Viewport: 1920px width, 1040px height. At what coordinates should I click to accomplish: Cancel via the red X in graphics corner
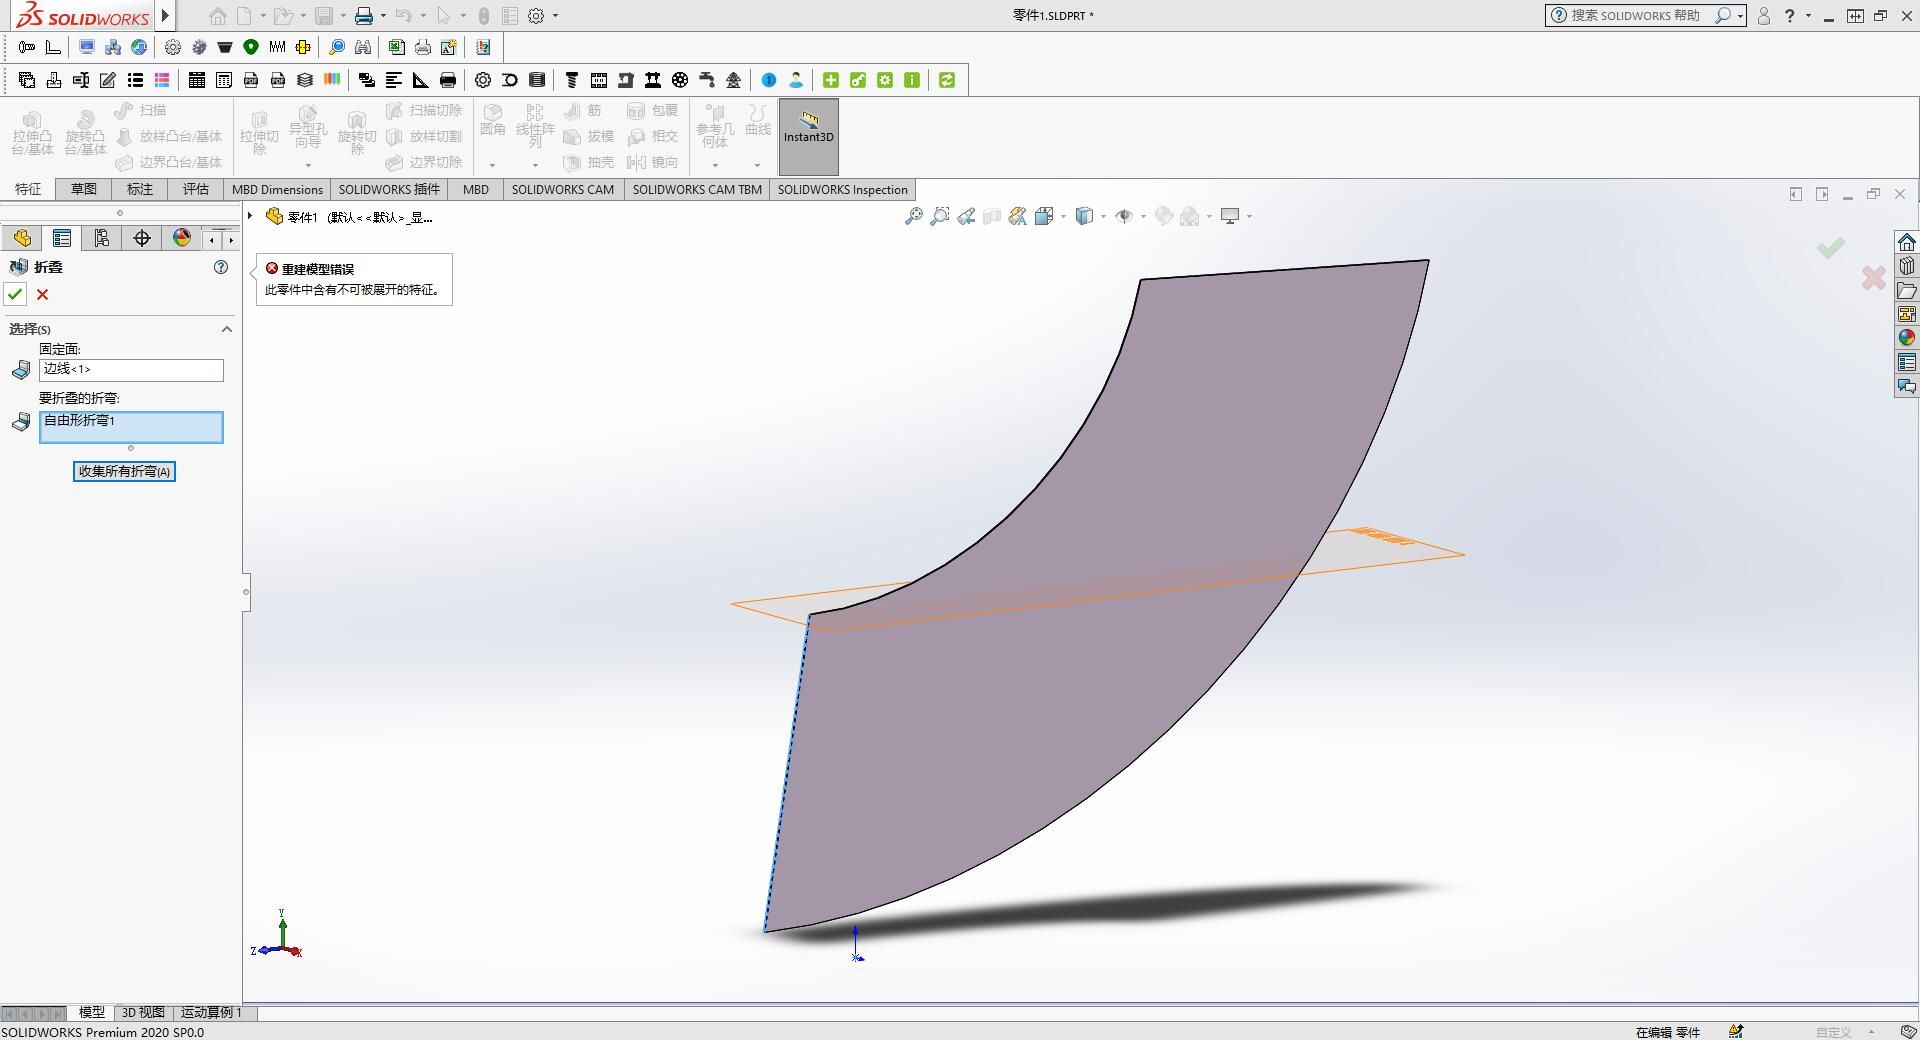1874,278
